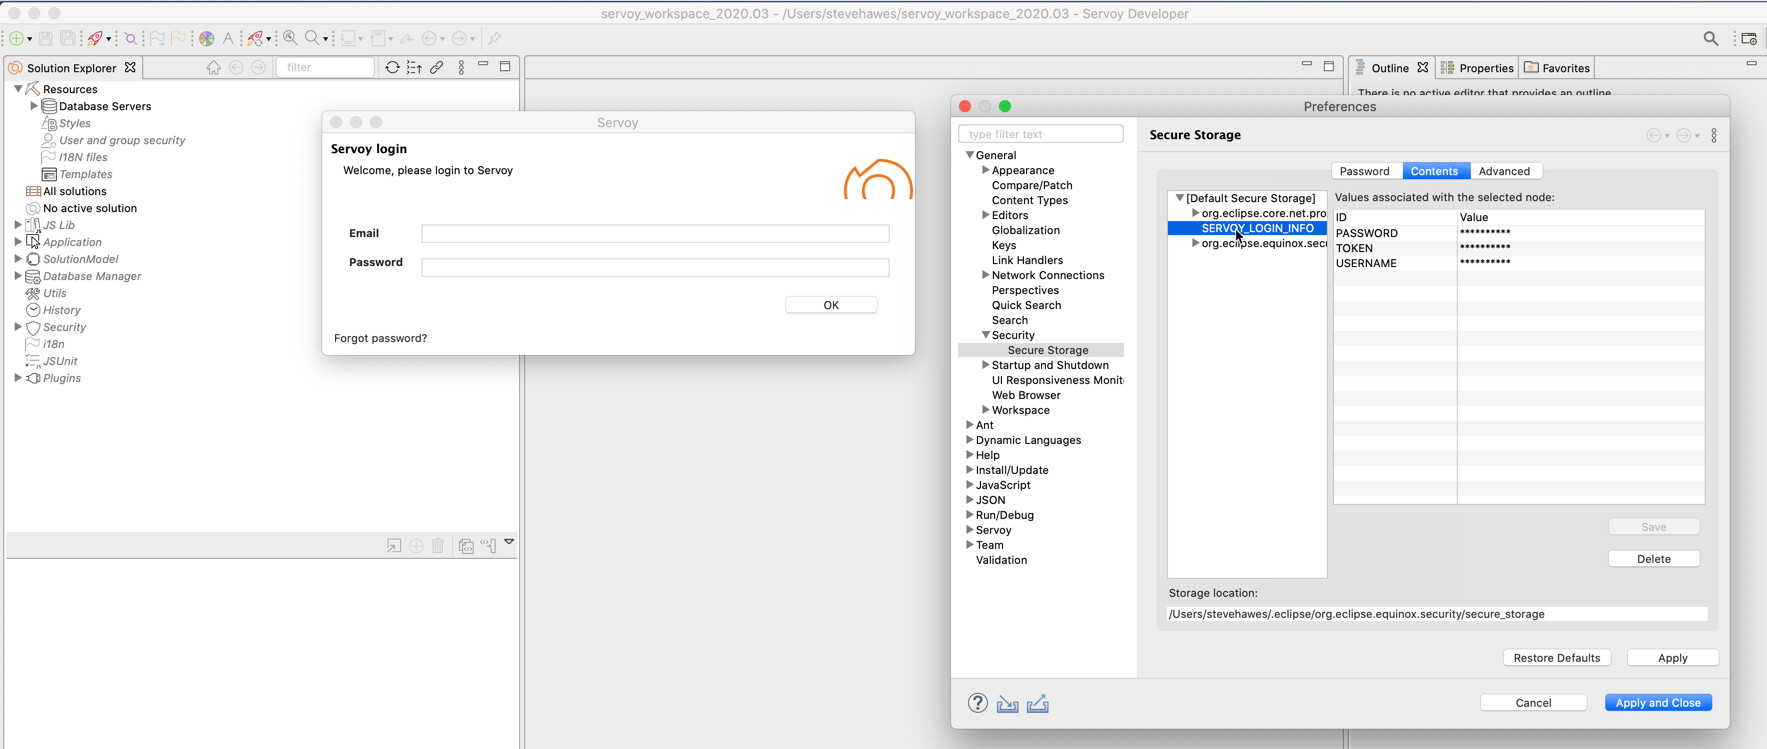
Task: Click Solution Explorer home icon
Action: click(214, 67)
